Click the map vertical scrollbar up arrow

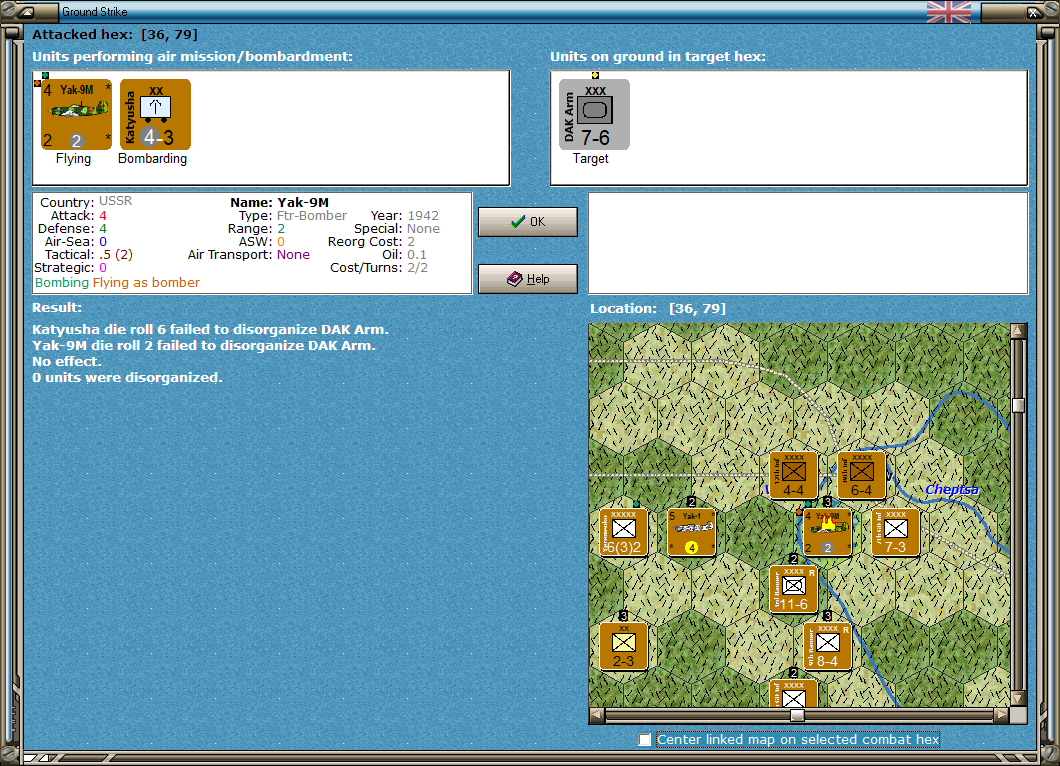point(1019,331)
